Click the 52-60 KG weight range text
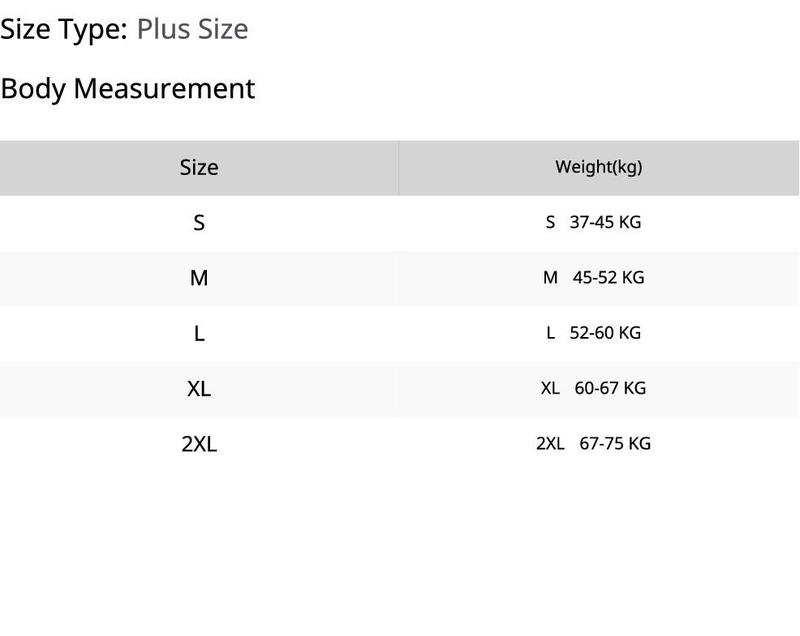 [605, 333]
